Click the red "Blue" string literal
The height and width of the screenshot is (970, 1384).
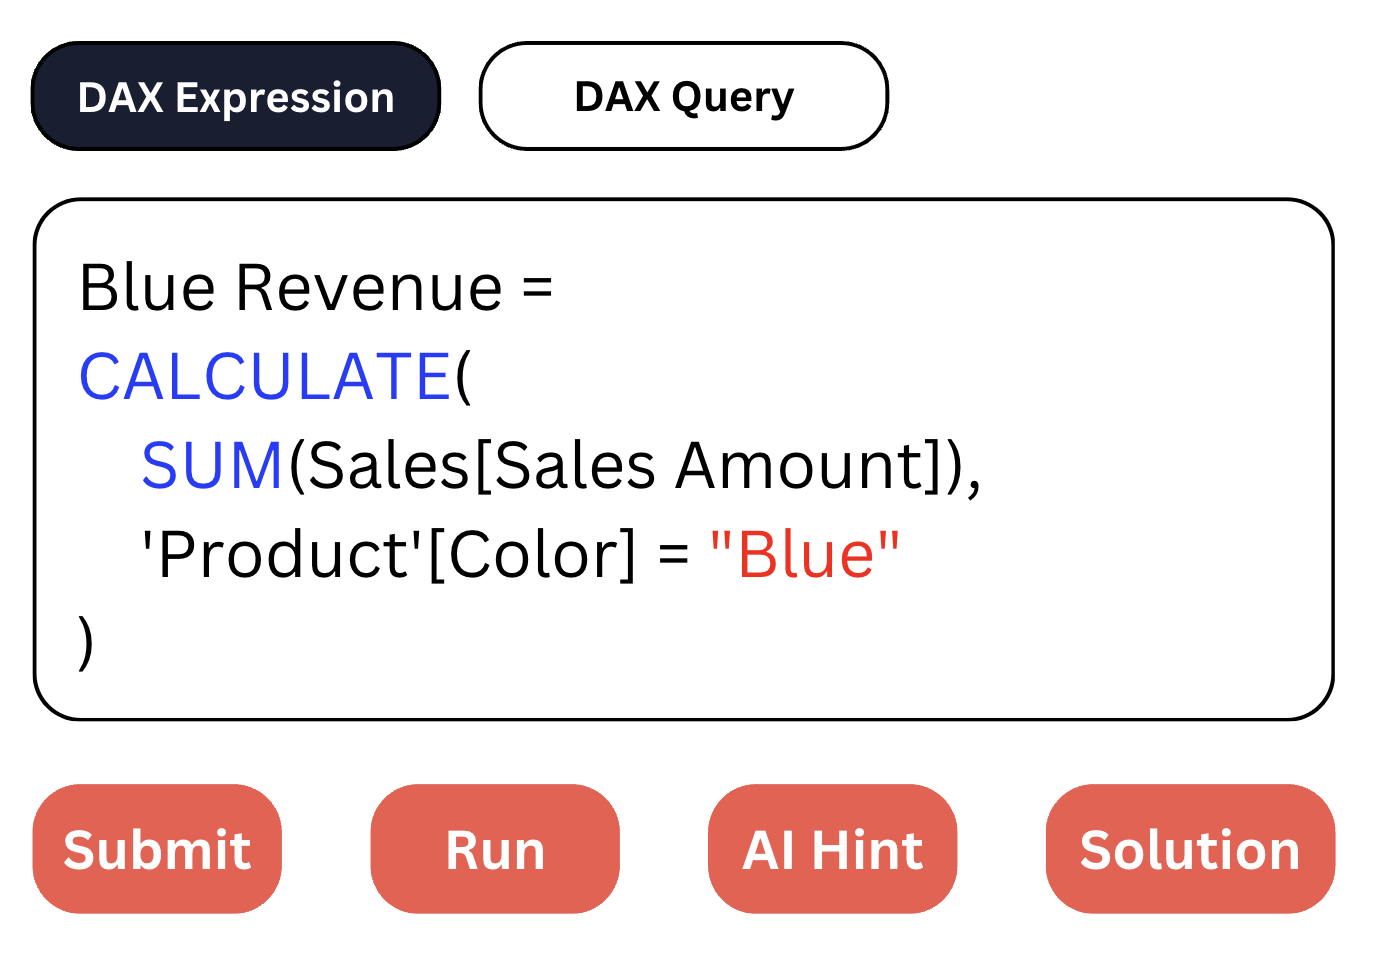coord(805,555)
